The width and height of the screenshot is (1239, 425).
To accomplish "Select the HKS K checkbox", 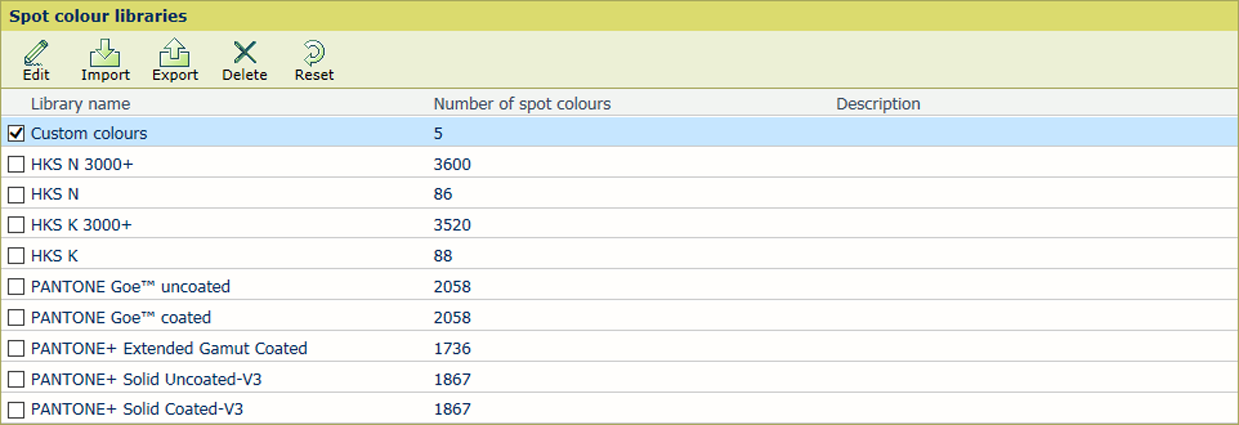I will 16,256.
